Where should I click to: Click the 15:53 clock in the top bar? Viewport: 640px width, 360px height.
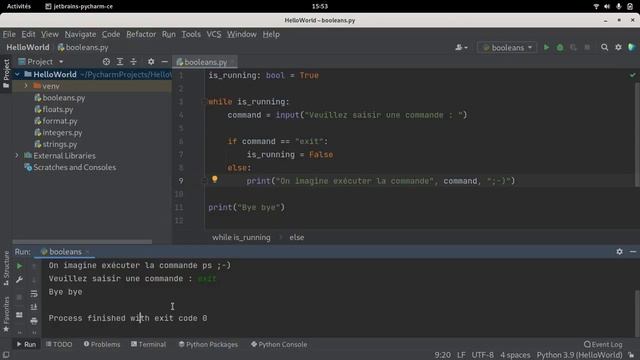[320, 6]
